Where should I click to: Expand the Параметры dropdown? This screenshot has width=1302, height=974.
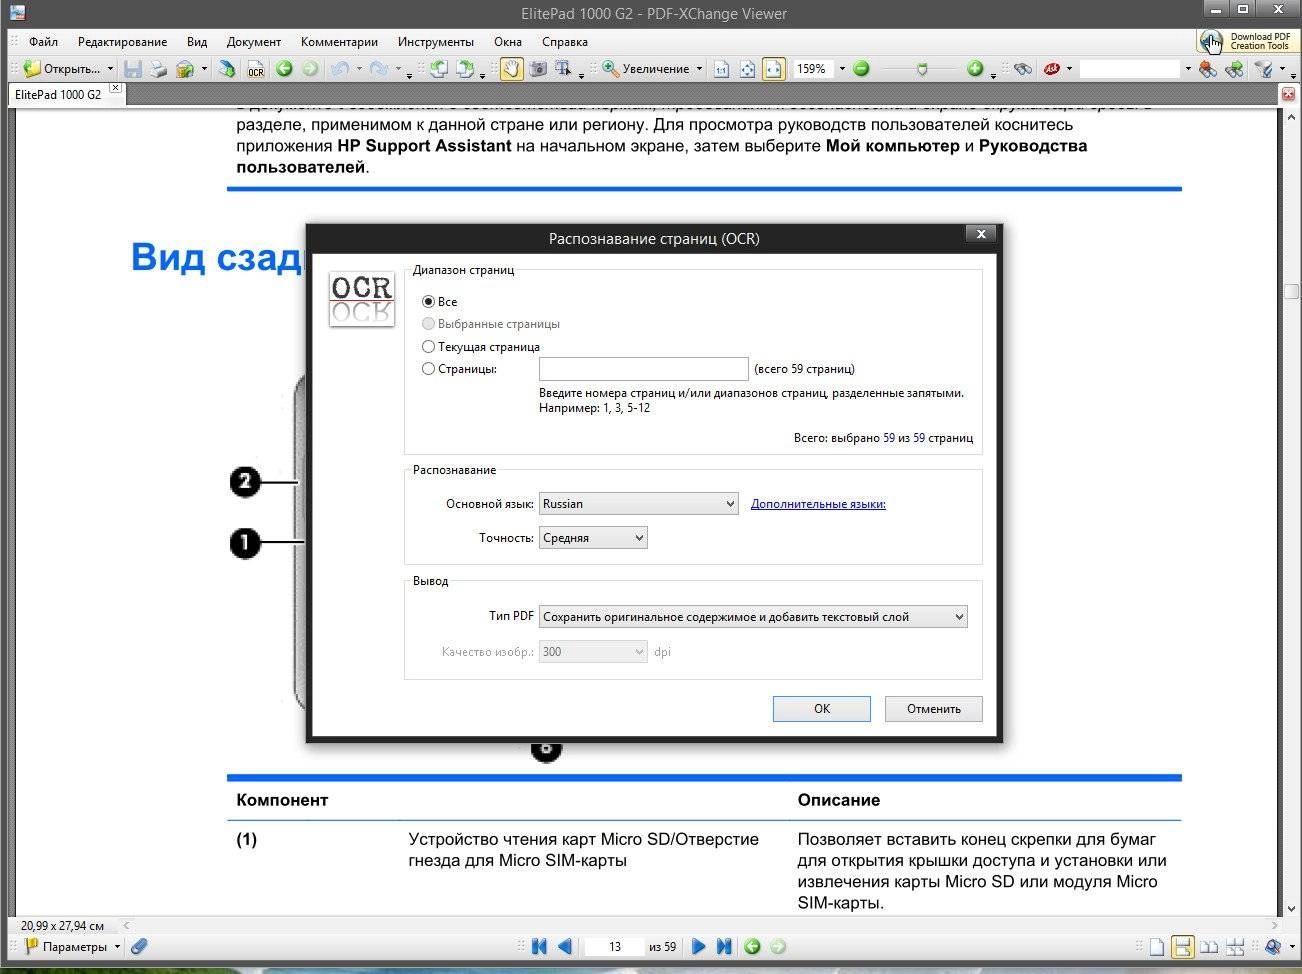coord(117,946)
